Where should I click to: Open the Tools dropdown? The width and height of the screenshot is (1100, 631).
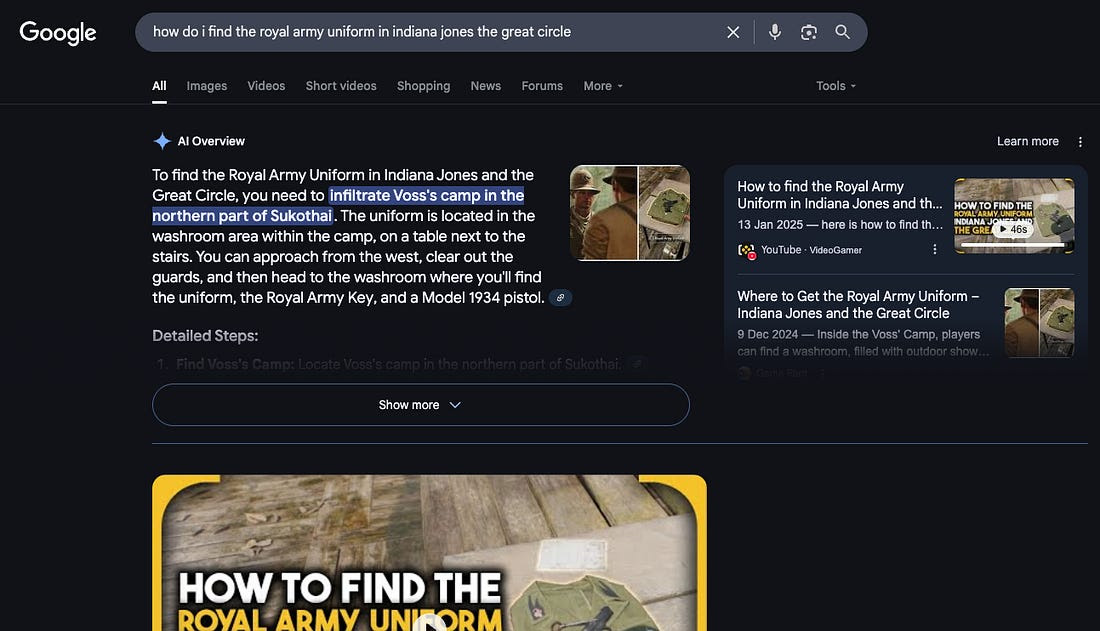click(x=835, y=86)
